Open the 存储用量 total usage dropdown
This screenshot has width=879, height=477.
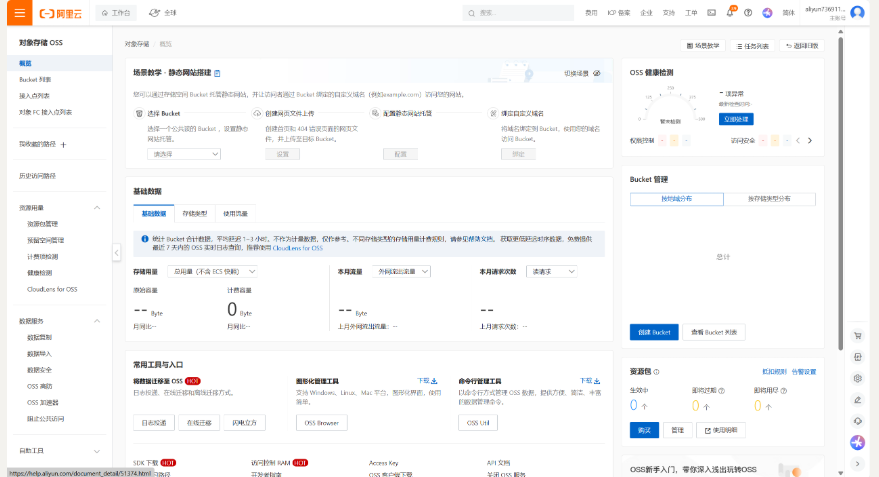click(212, 271)
